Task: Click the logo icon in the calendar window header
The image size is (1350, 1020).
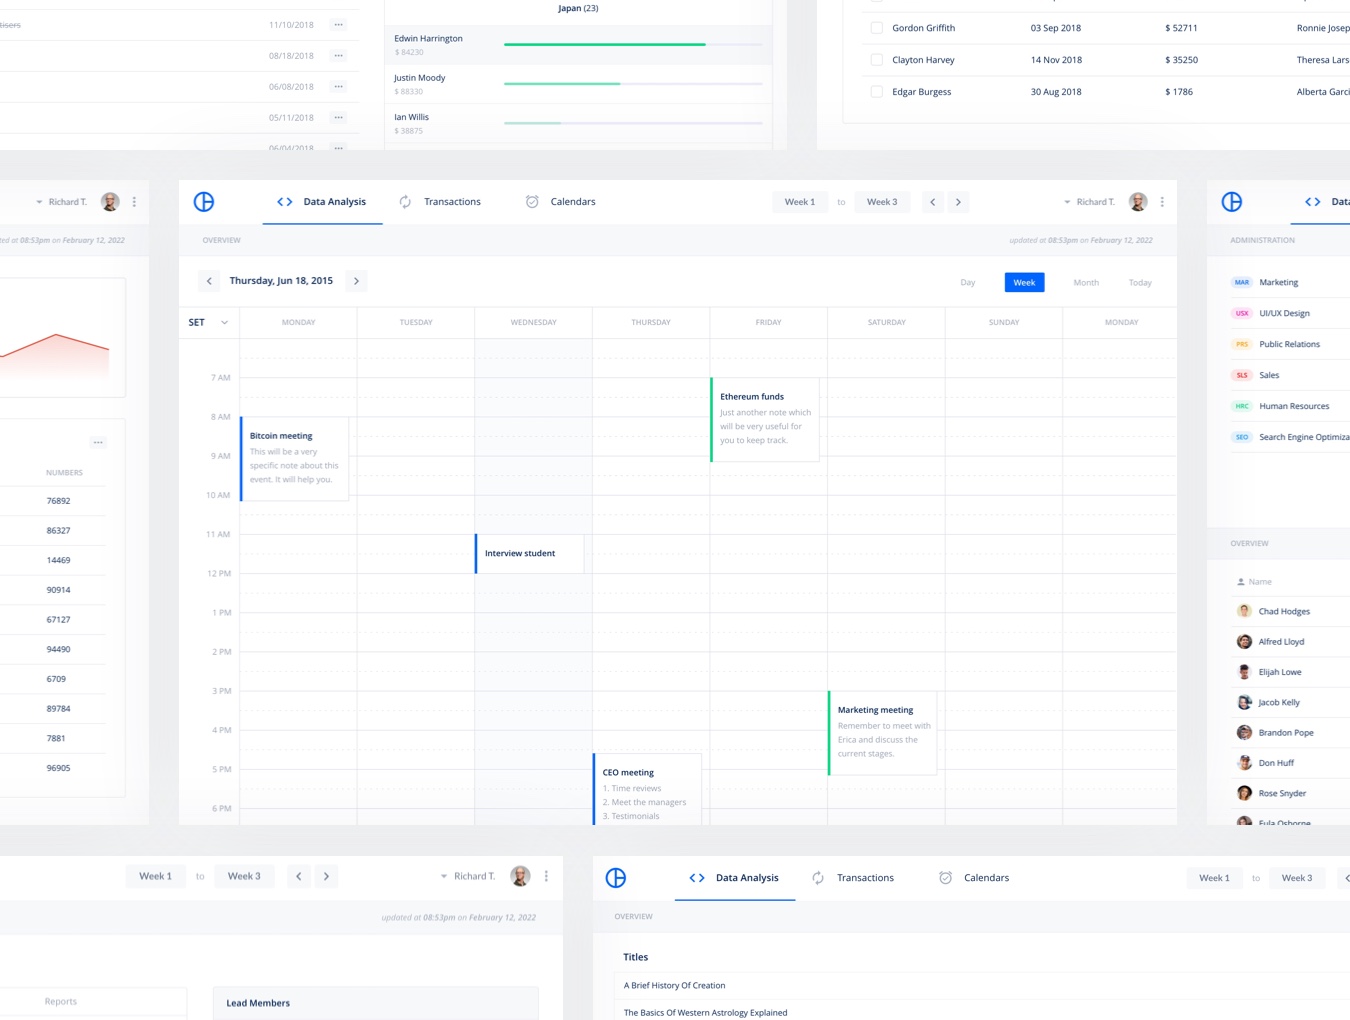Action: pyautogui.click(x=204, y=202)
